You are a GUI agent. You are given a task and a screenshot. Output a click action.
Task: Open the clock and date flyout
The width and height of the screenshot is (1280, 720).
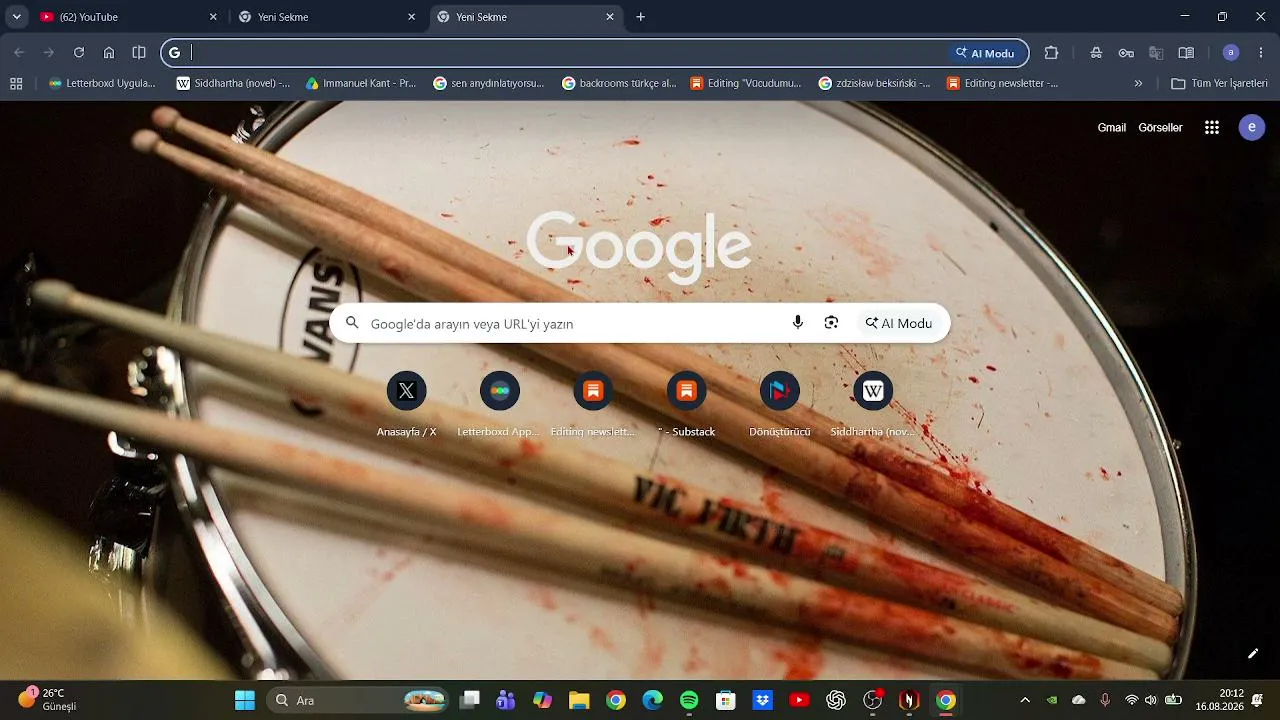point(1219,700)
